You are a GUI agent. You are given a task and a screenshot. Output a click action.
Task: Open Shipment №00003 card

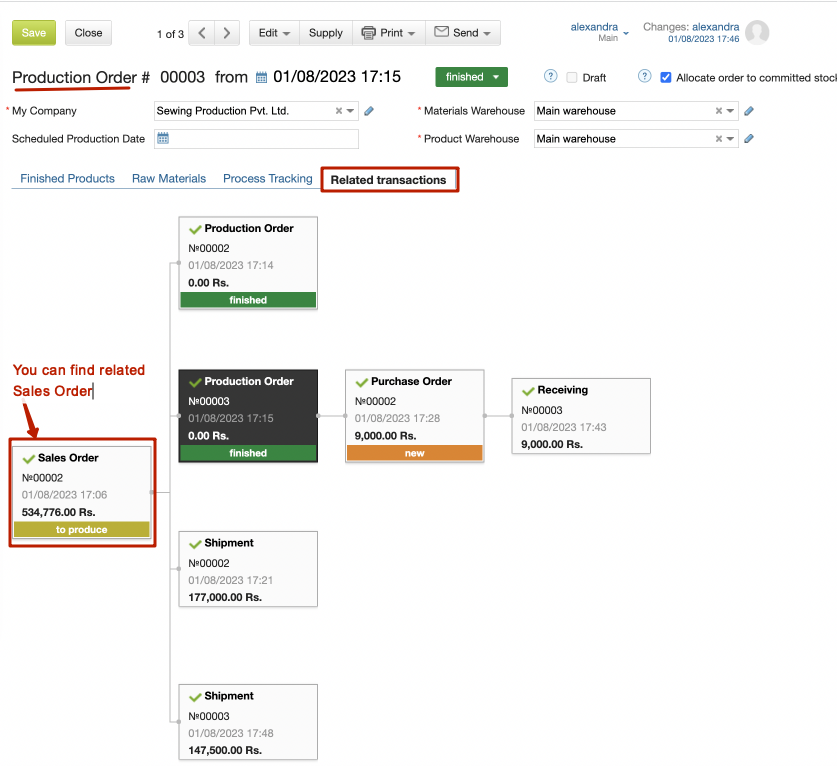(x=248, y=722)
